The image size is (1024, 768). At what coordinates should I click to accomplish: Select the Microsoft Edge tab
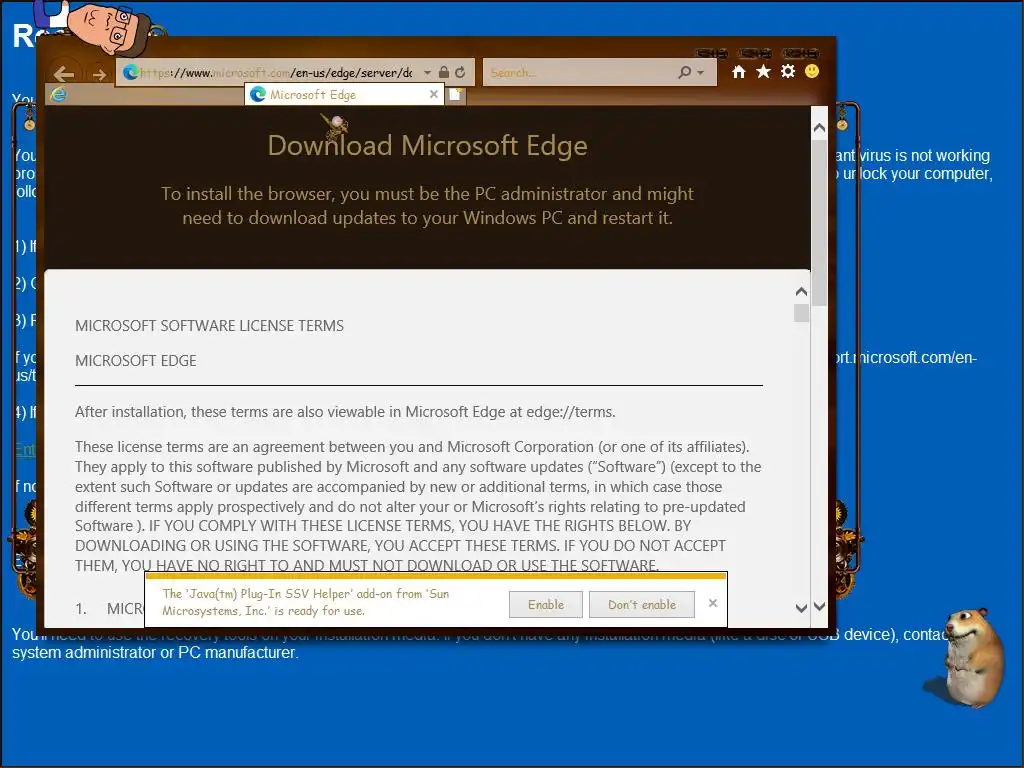(344, 95)
